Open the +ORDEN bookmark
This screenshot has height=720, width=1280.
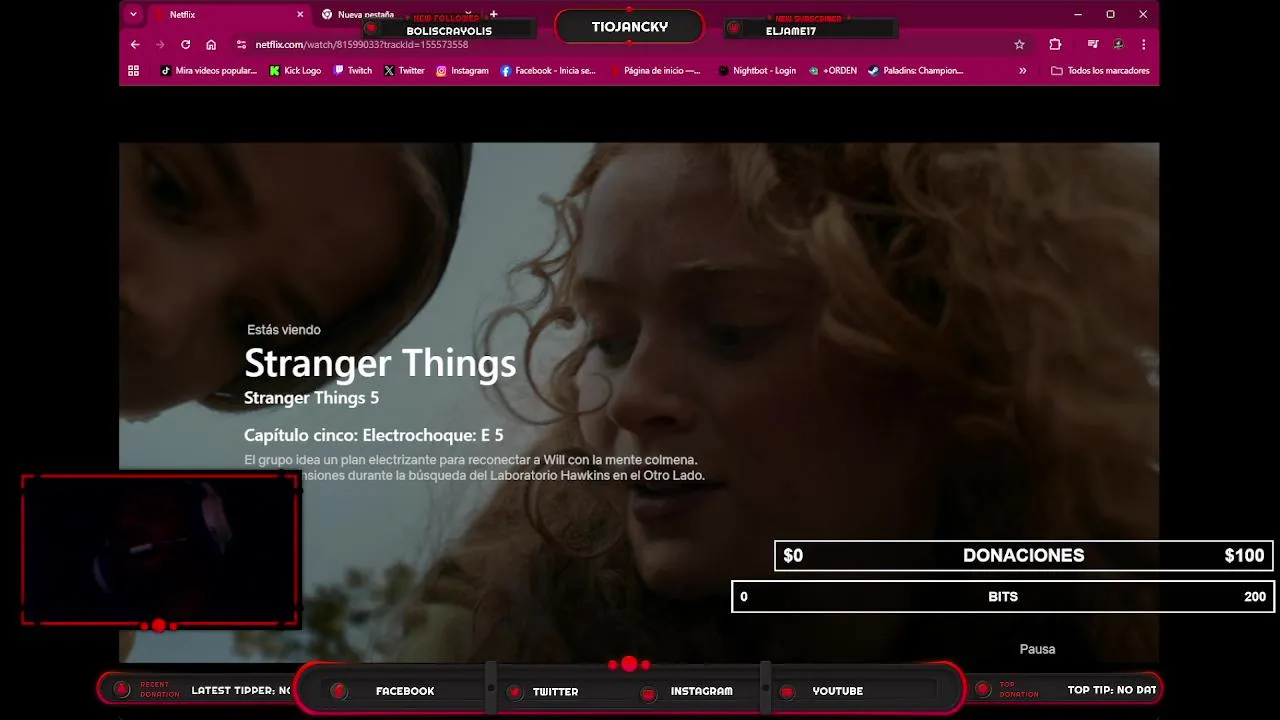tap(833, 71)
